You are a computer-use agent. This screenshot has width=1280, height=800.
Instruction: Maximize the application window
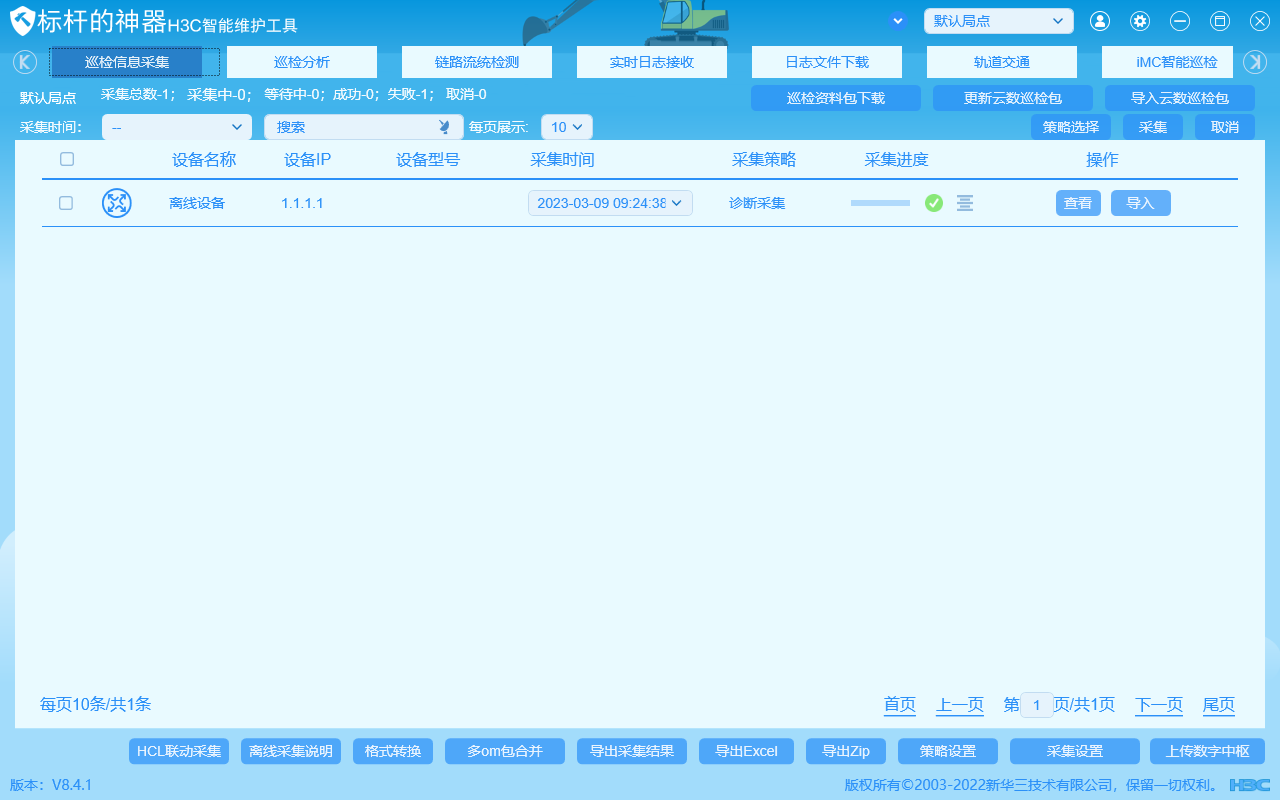click(x=1220, y=21)
